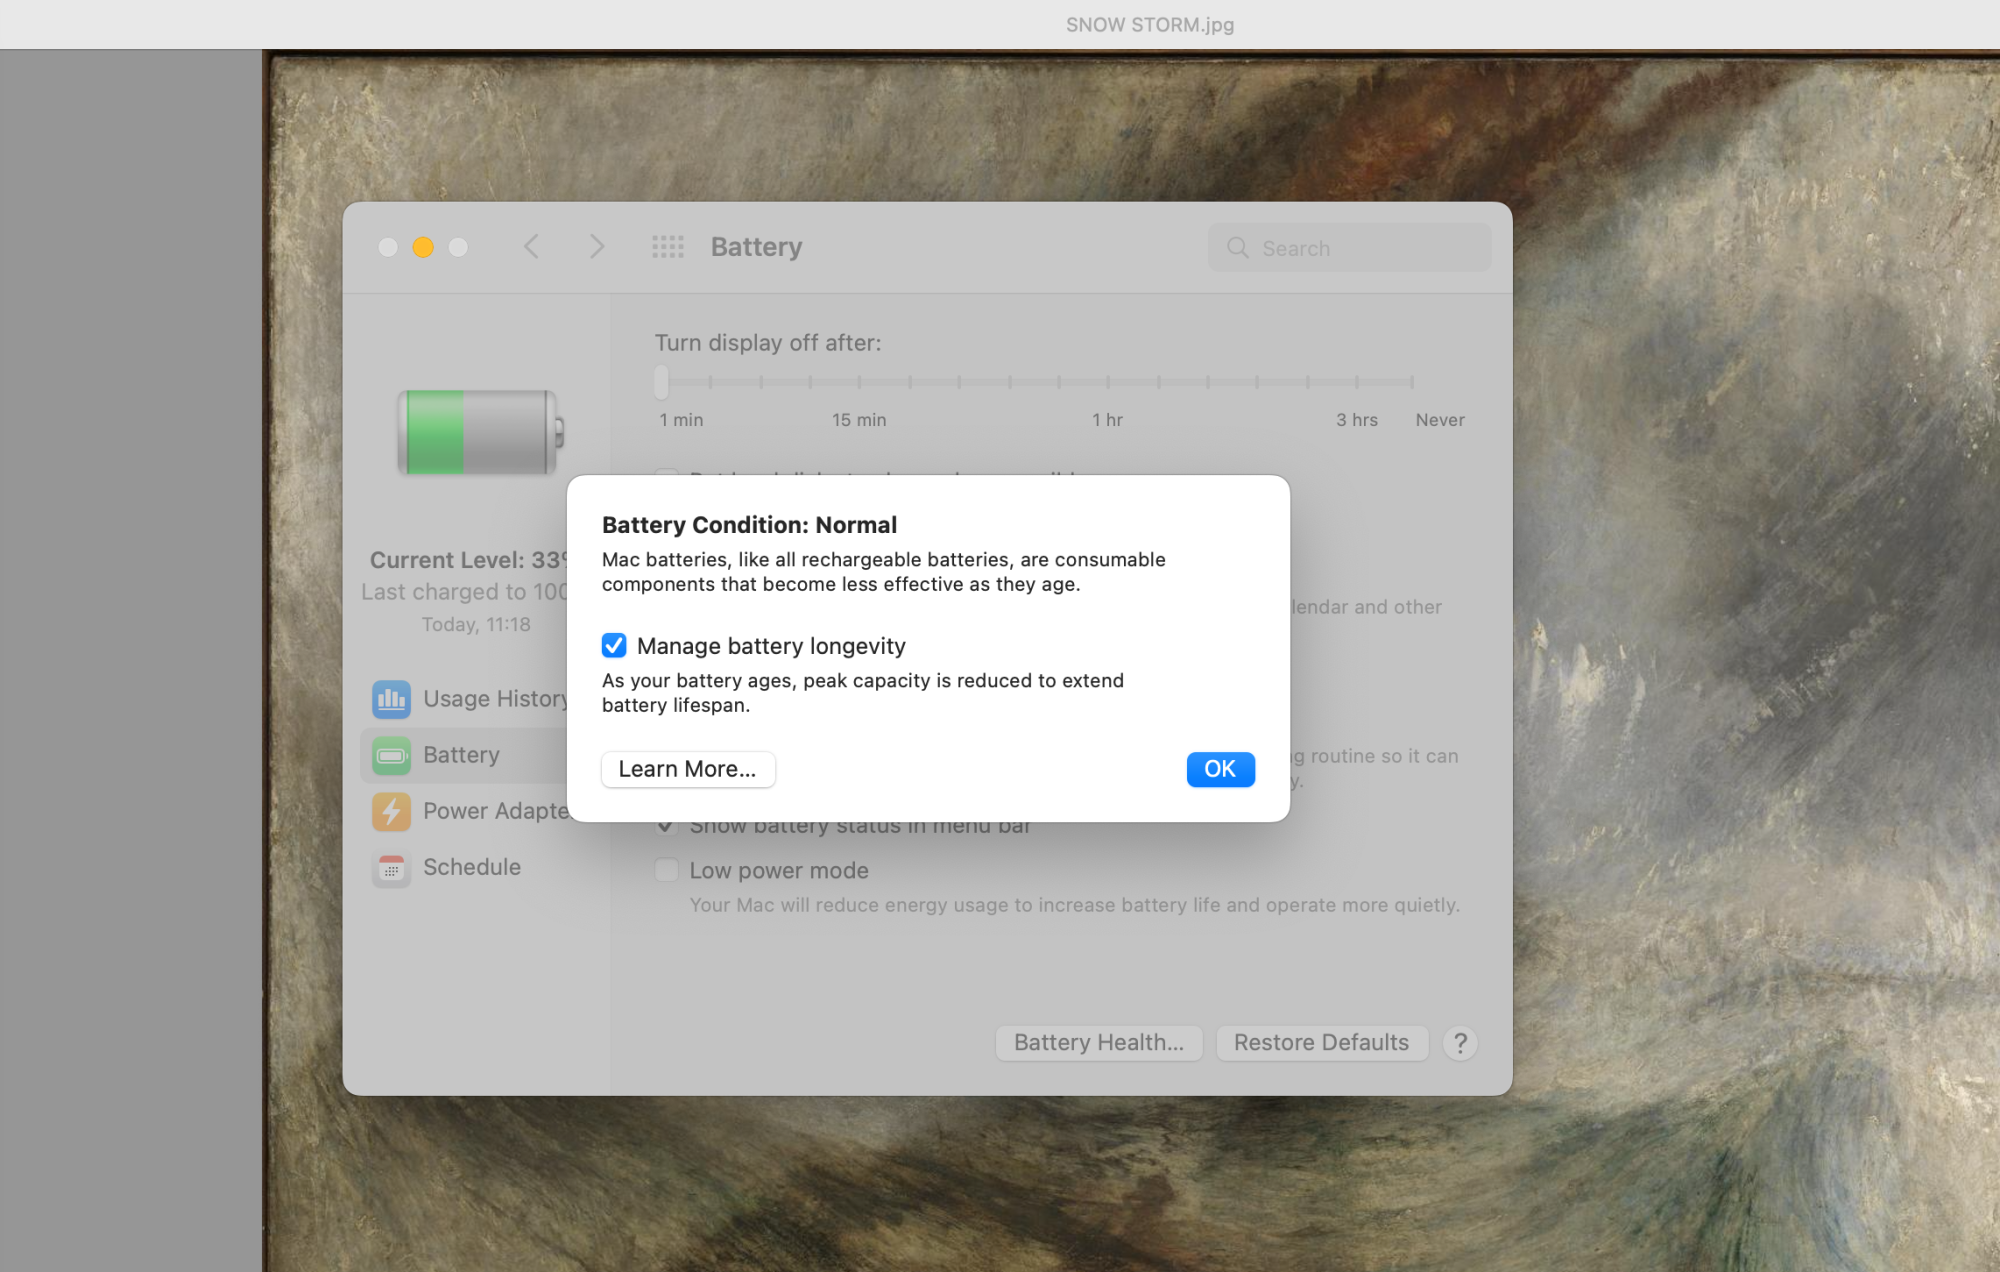The height and width of the screenshot is (1272, 2000).
Task: Toggle Manage battery longevity checkbox
Action: pos(614,645)
